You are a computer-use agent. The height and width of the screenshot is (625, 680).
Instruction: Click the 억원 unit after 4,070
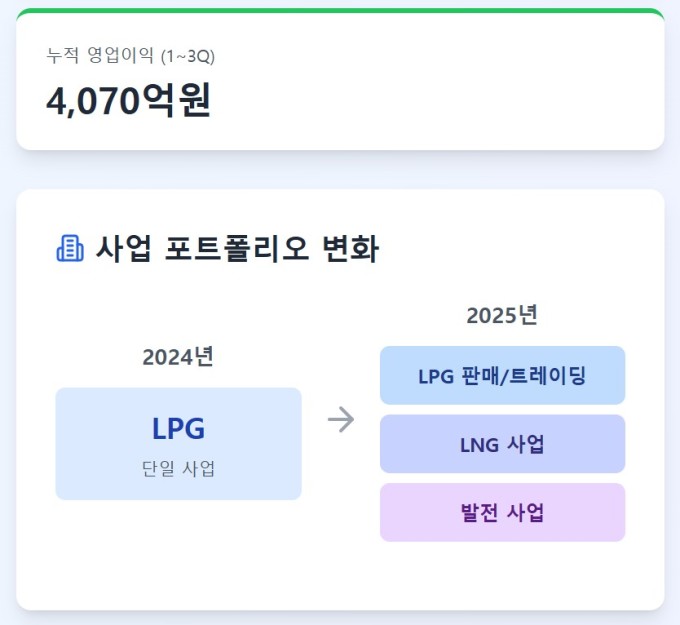pyautogui.click(x=176, y=101)
